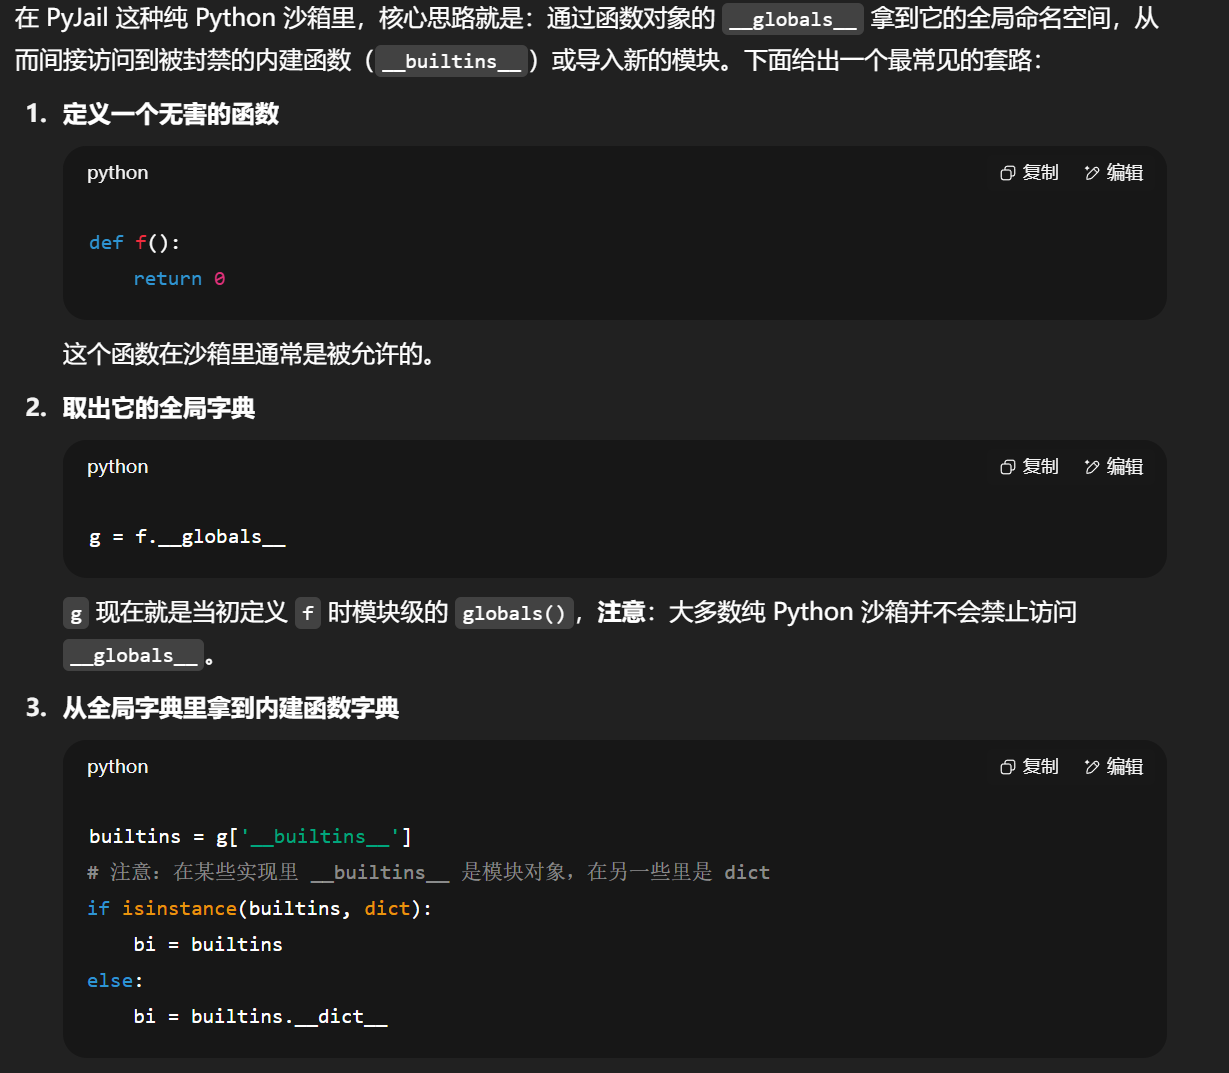Click code line 'def f():'
This screenshot has height=1073, width=1229.
134,243
